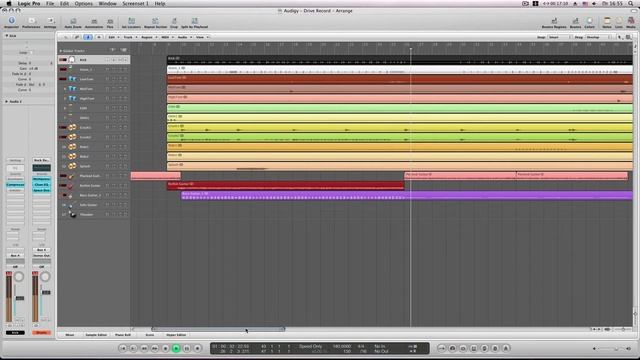Open the Options menu
Image resolution: width=640 pixels, height=360 pixels.
click(83, 4)
